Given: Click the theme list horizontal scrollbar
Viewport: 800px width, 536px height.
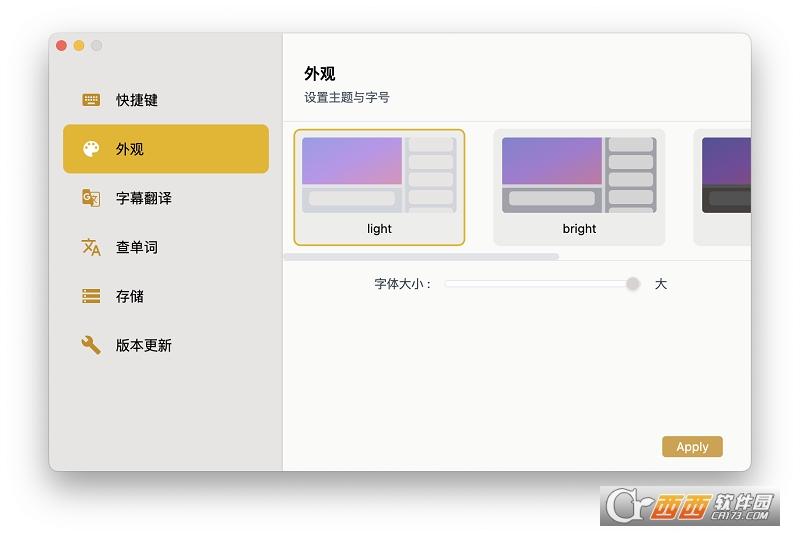Looking at the screenshot, I should click(421, 257).
